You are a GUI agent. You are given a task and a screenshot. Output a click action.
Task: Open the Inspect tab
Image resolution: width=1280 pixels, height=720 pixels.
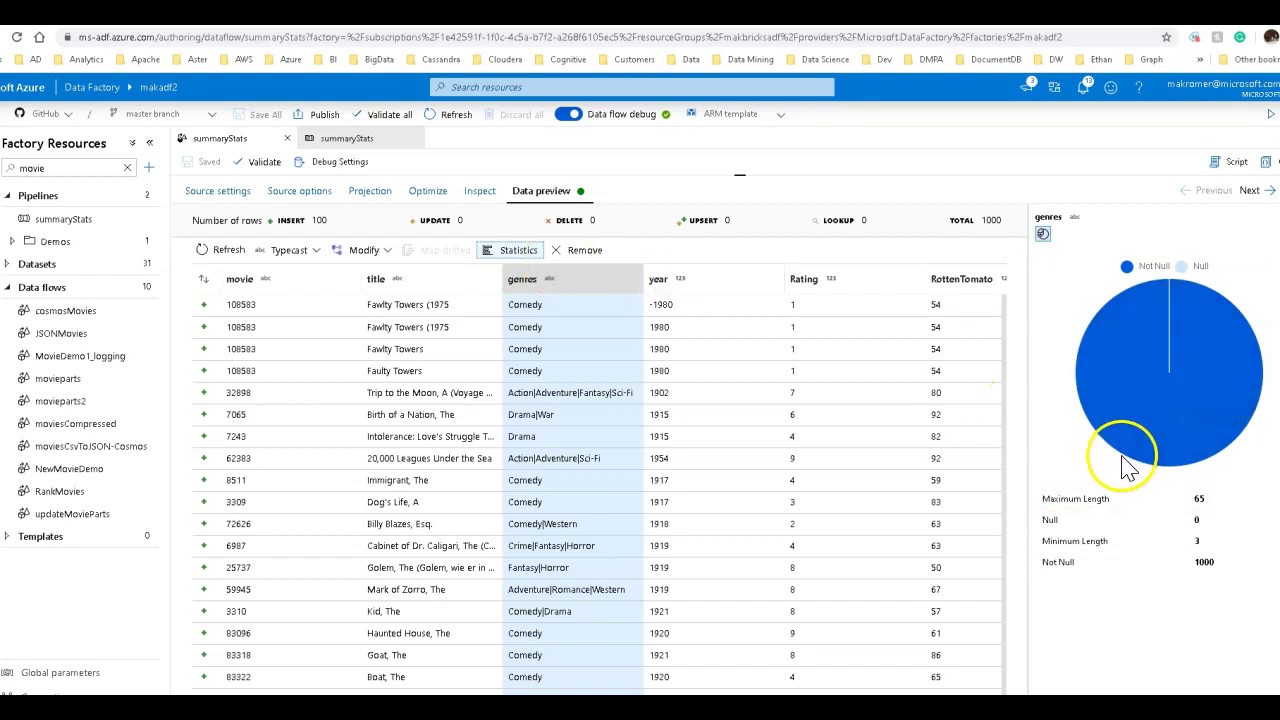click(x=480, y=191)
